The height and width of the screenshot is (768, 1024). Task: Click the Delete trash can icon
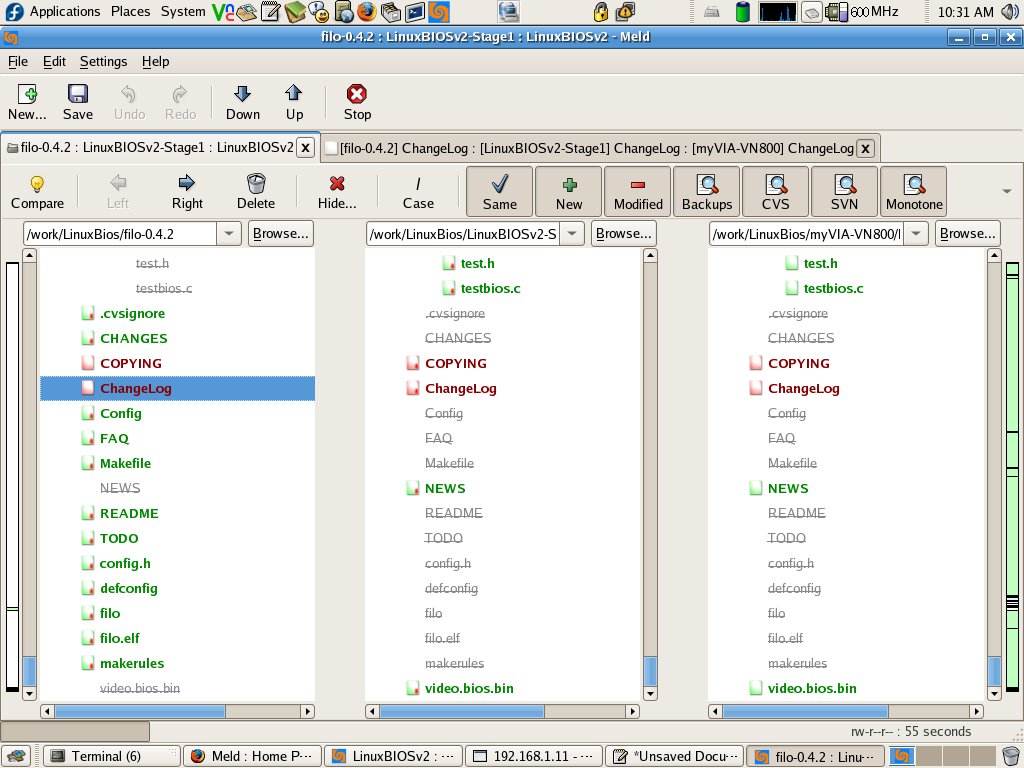click(256, 192)
